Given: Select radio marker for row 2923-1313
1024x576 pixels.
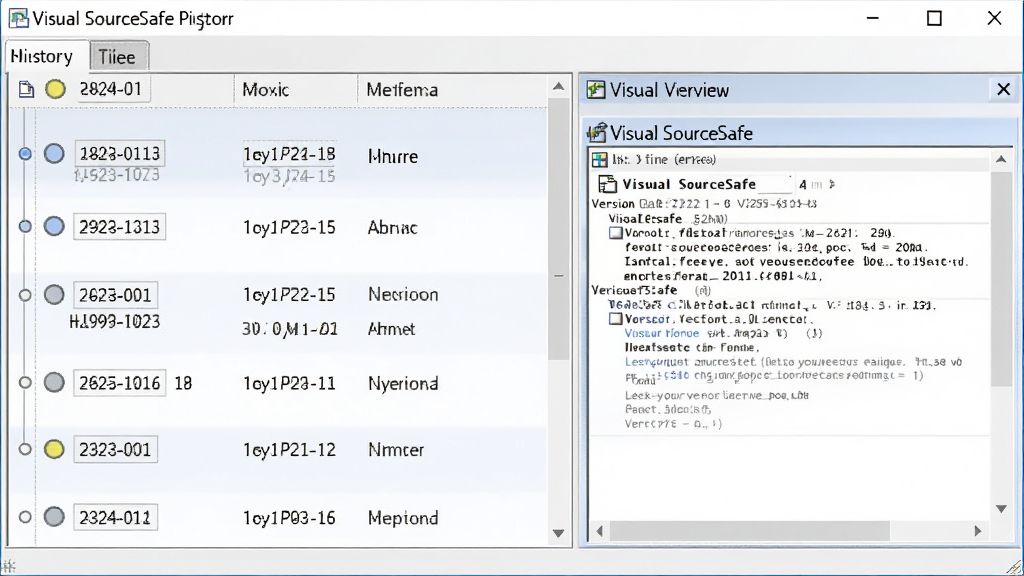Looking at the screenshot, I should pyautogui.click(x=25, y=227).
